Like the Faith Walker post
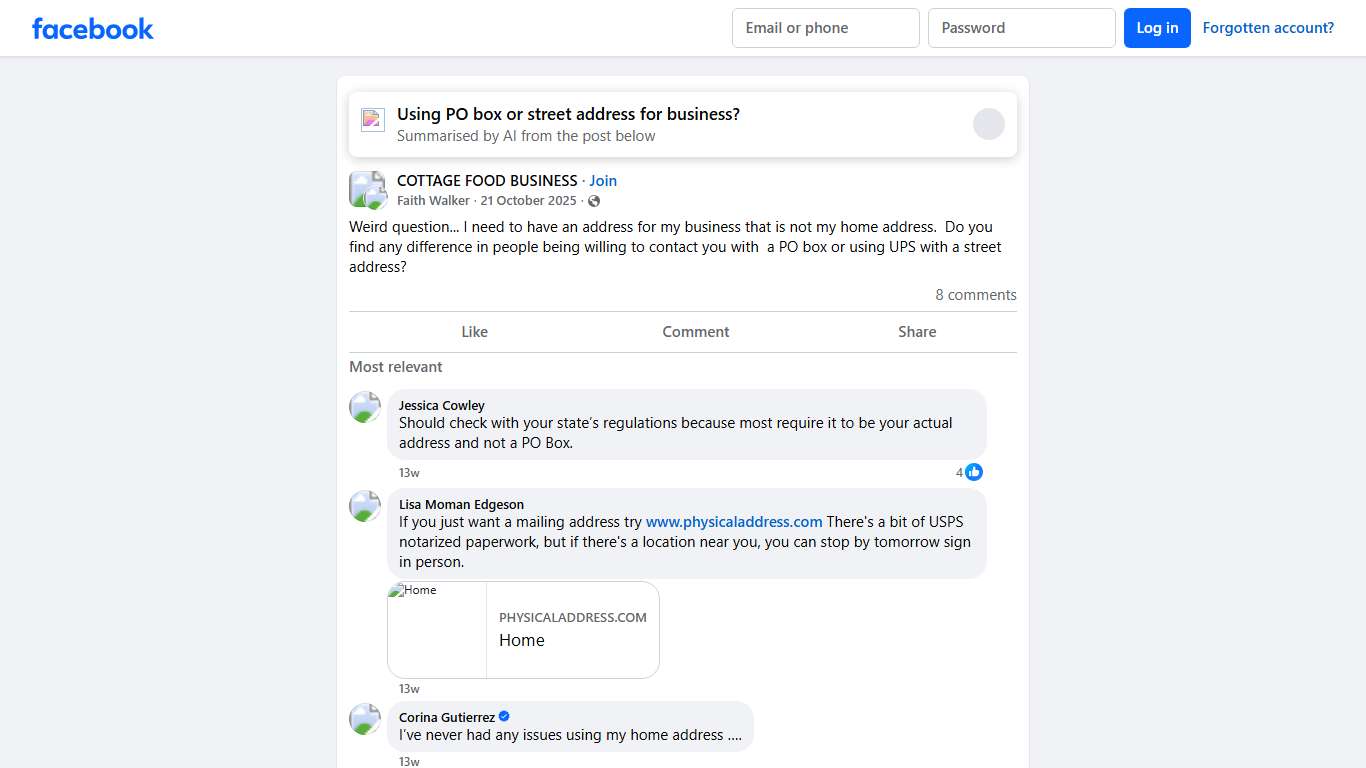The height and width of the screenshot is (768, 1366). pyautogui.click(x=474, y=332)
